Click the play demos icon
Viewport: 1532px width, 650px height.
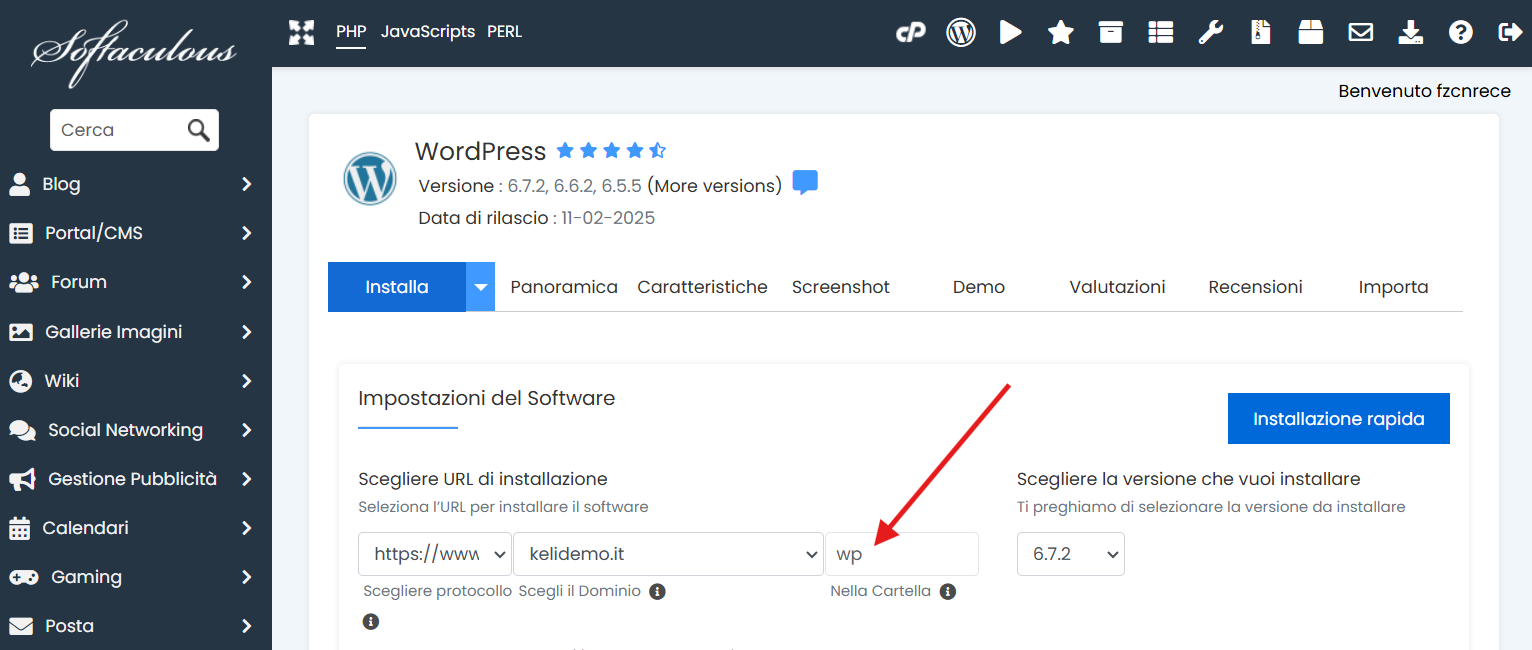[x=1010, y=33]
